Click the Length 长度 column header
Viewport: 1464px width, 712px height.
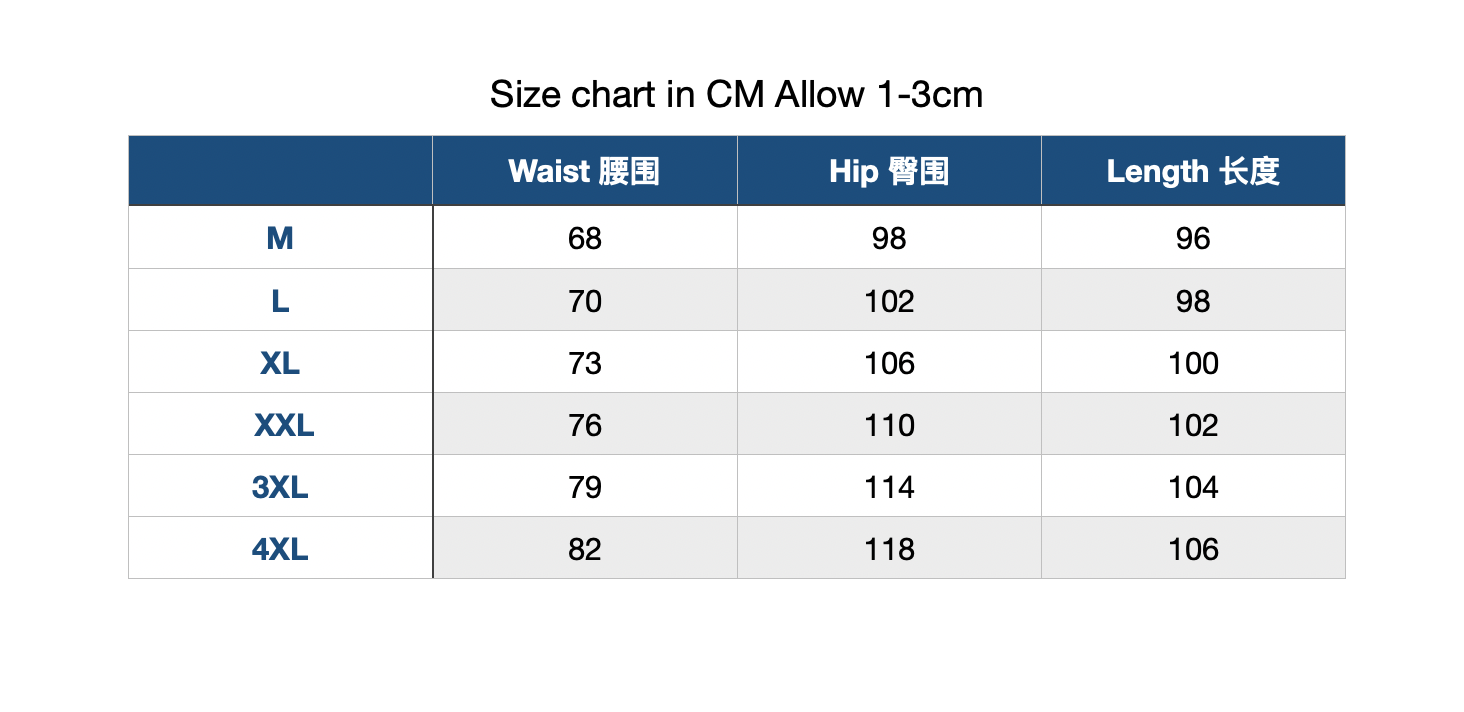point(1193,171)
